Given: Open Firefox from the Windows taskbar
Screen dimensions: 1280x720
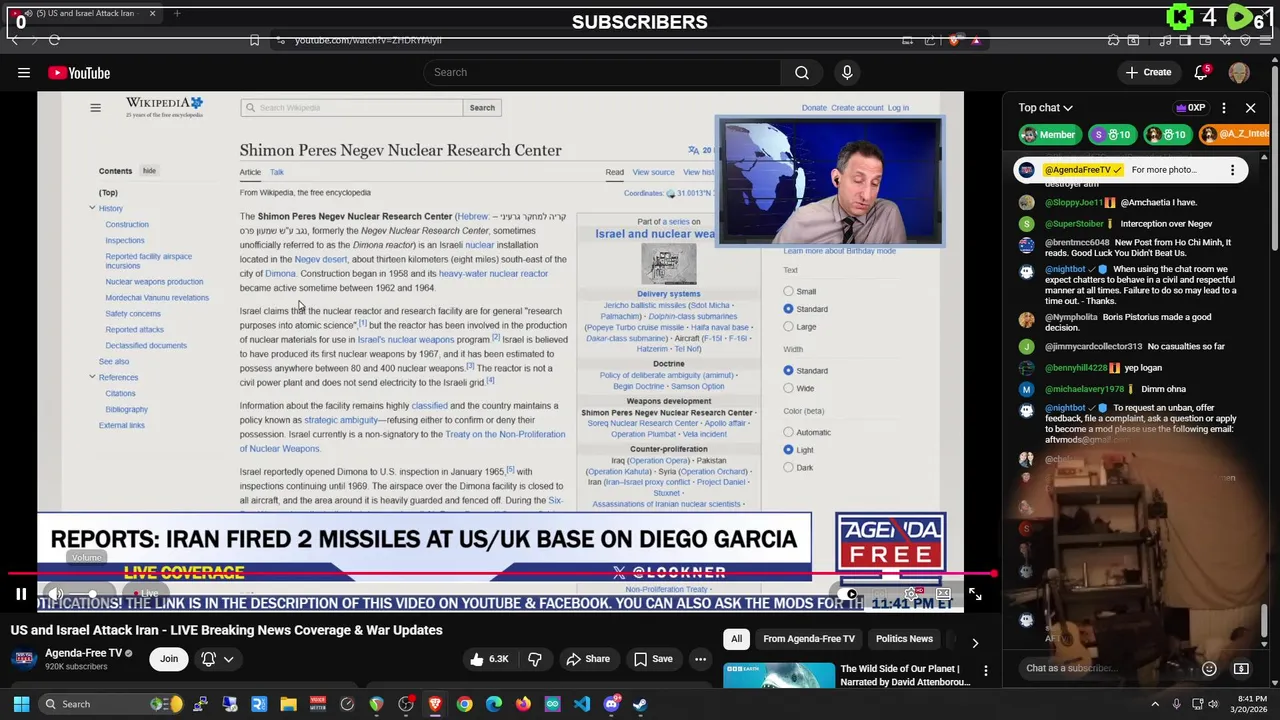Looking at the screenshot, I should tap(523, 704).
